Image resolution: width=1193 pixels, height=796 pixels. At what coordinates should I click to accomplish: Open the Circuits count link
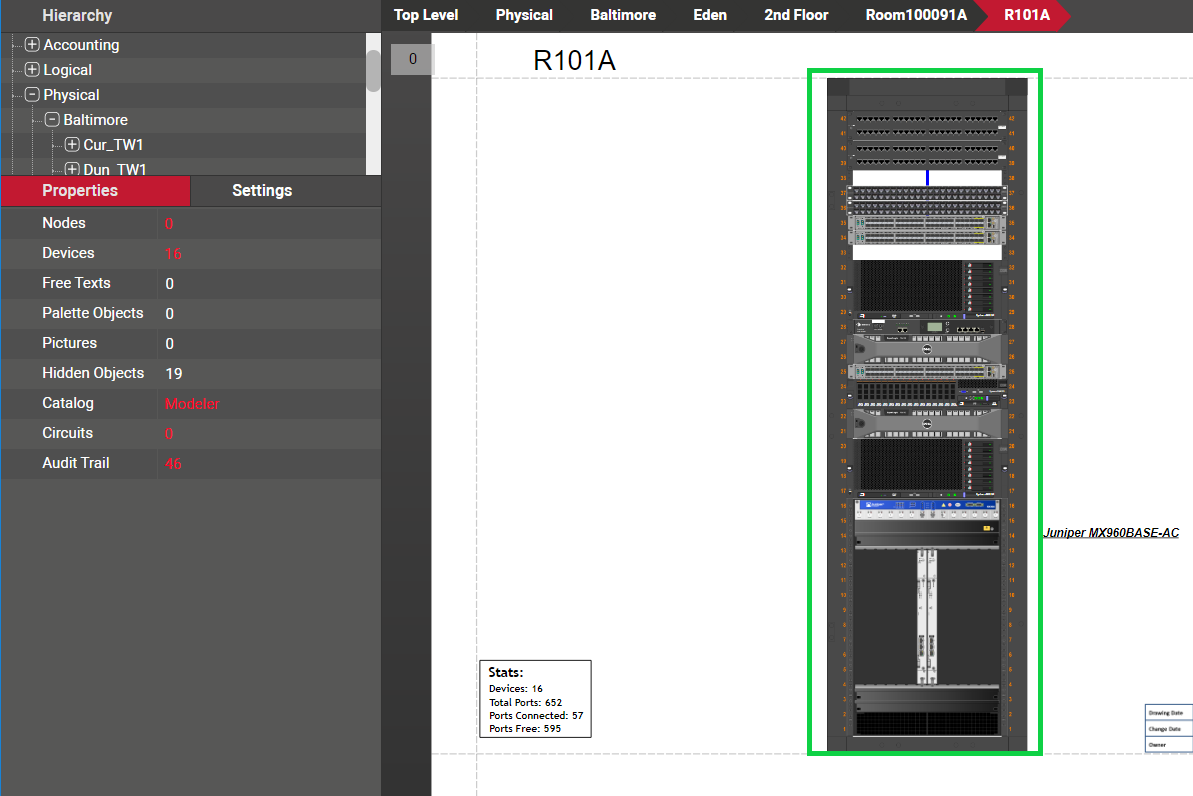[169, 434]
